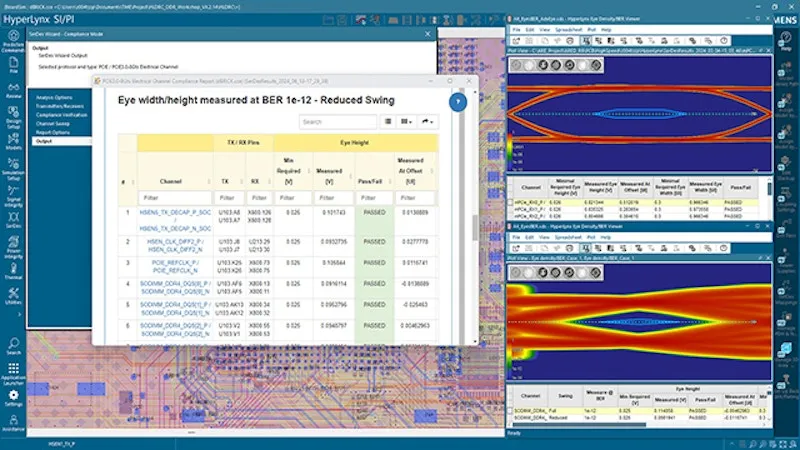This screenshot has width=800, height=450.
Task: Open the Edit menu in bottom viewer
Action: pos(529,237)
